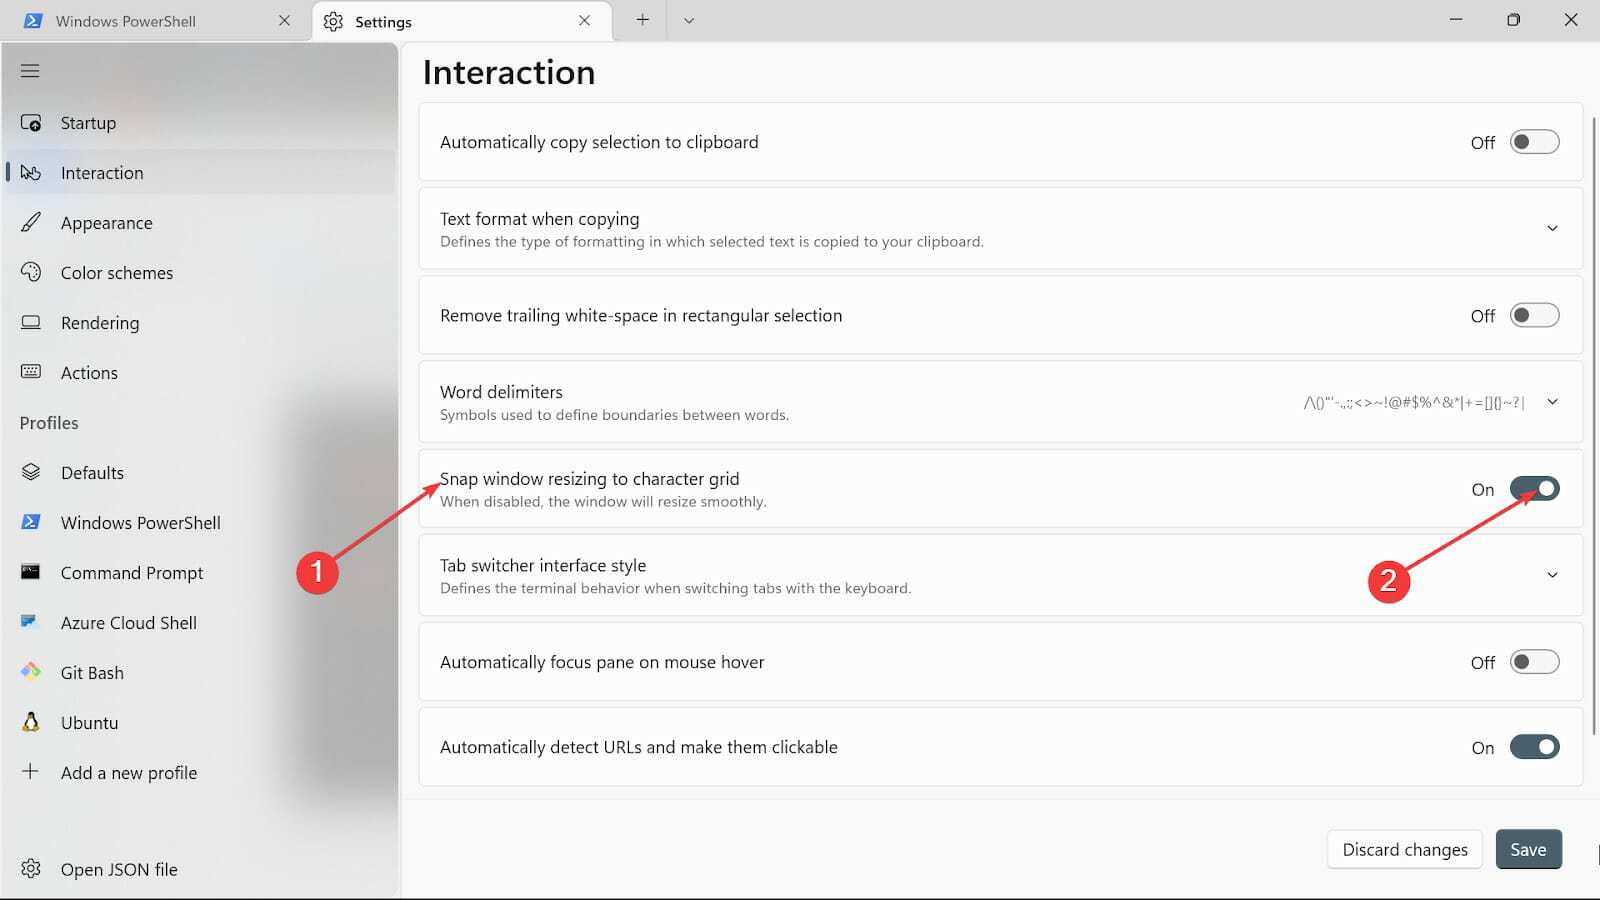Click the Color schemes palette icon

[x=31, y=272]
